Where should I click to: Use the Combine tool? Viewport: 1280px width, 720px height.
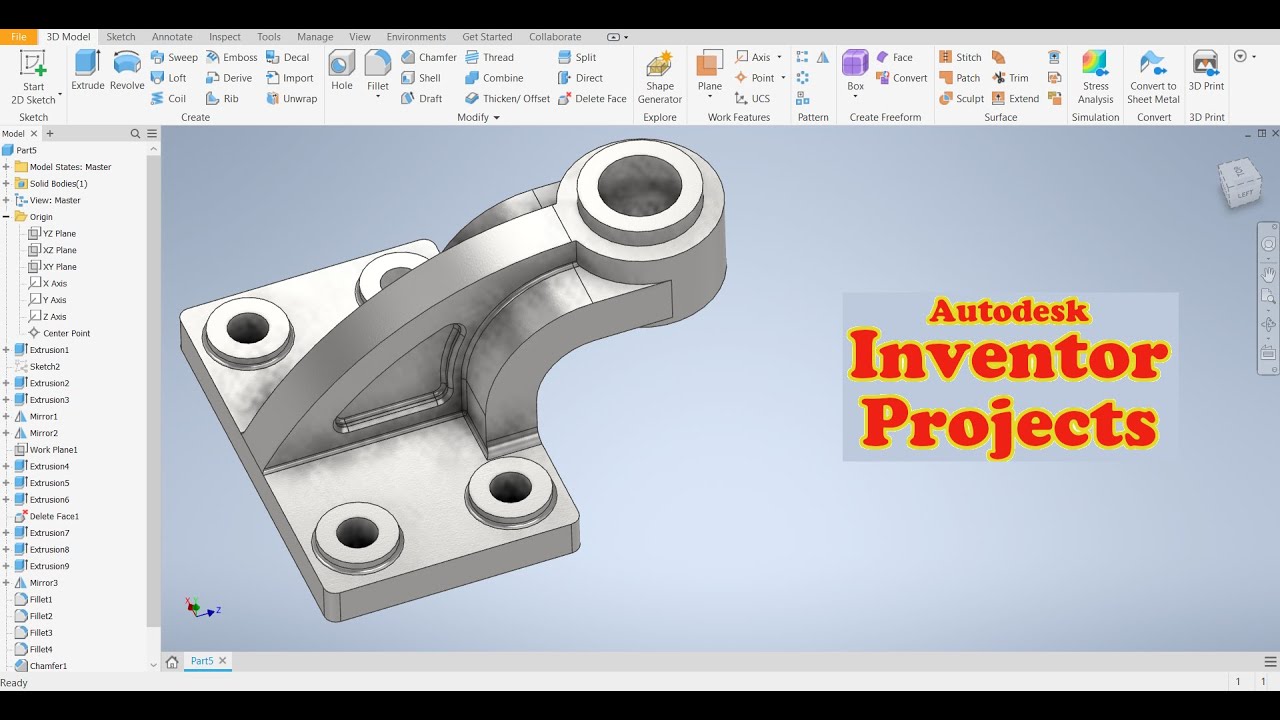tap(494, 78)
